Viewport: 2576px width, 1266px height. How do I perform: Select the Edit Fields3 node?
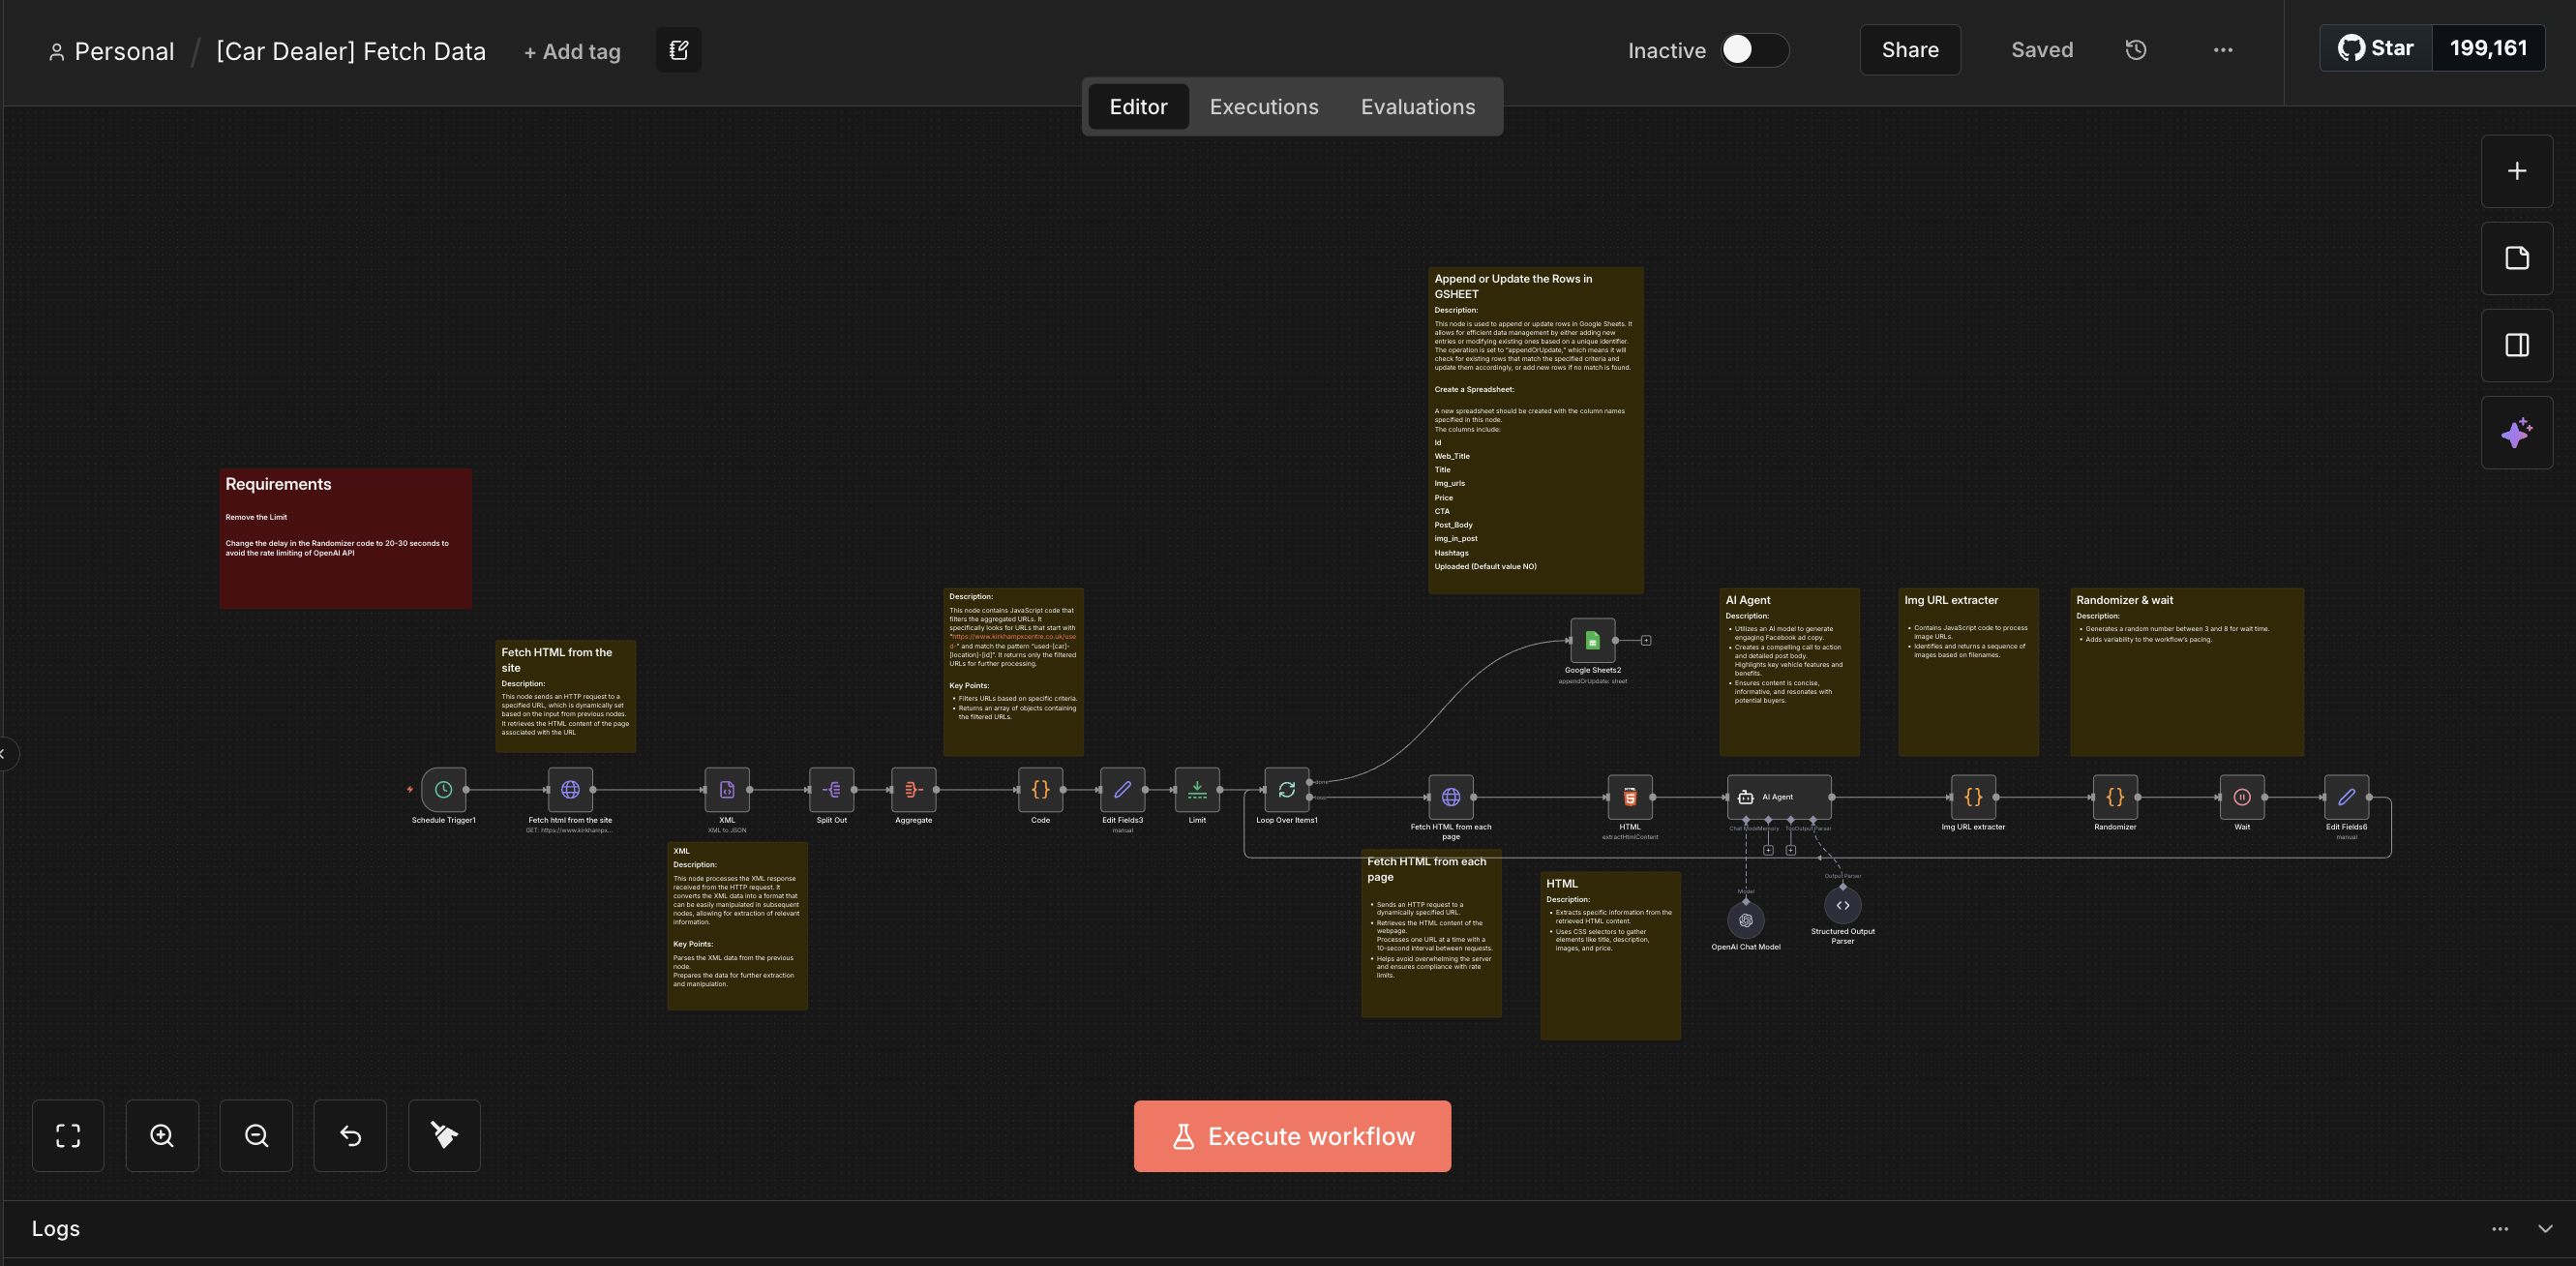tap(1122, 790)
